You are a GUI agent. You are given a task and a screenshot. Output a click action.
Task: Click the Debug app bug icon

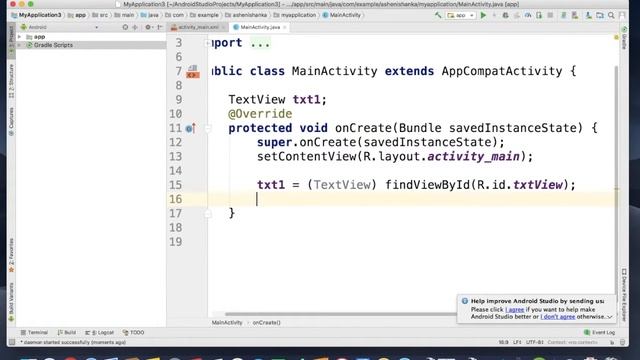coord(505,15)
